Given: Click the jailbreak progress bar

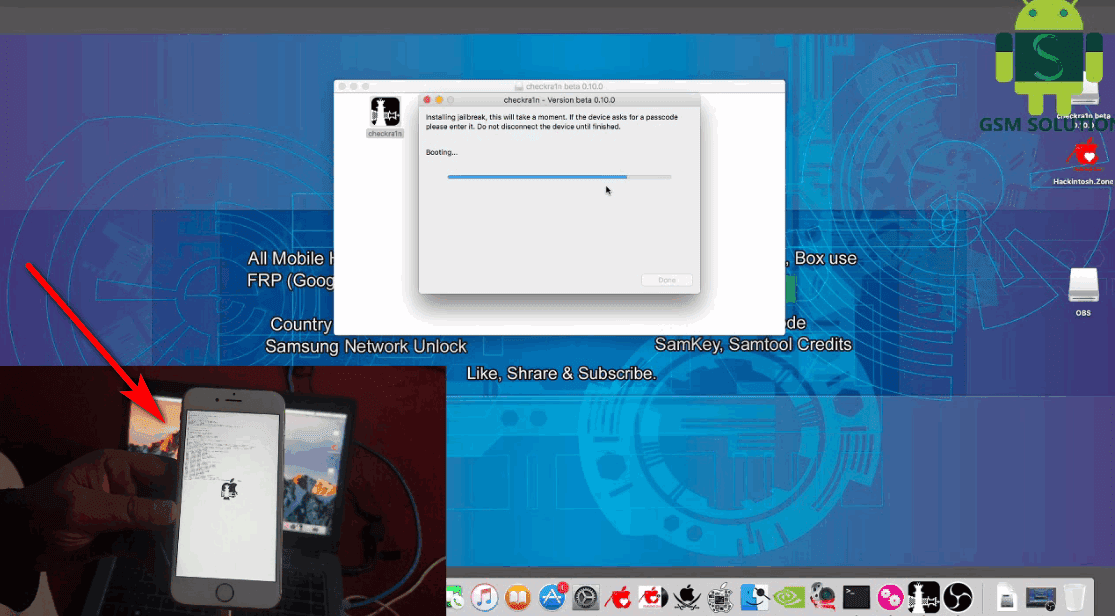Looking at the screenshot, I should pos(559,176).
